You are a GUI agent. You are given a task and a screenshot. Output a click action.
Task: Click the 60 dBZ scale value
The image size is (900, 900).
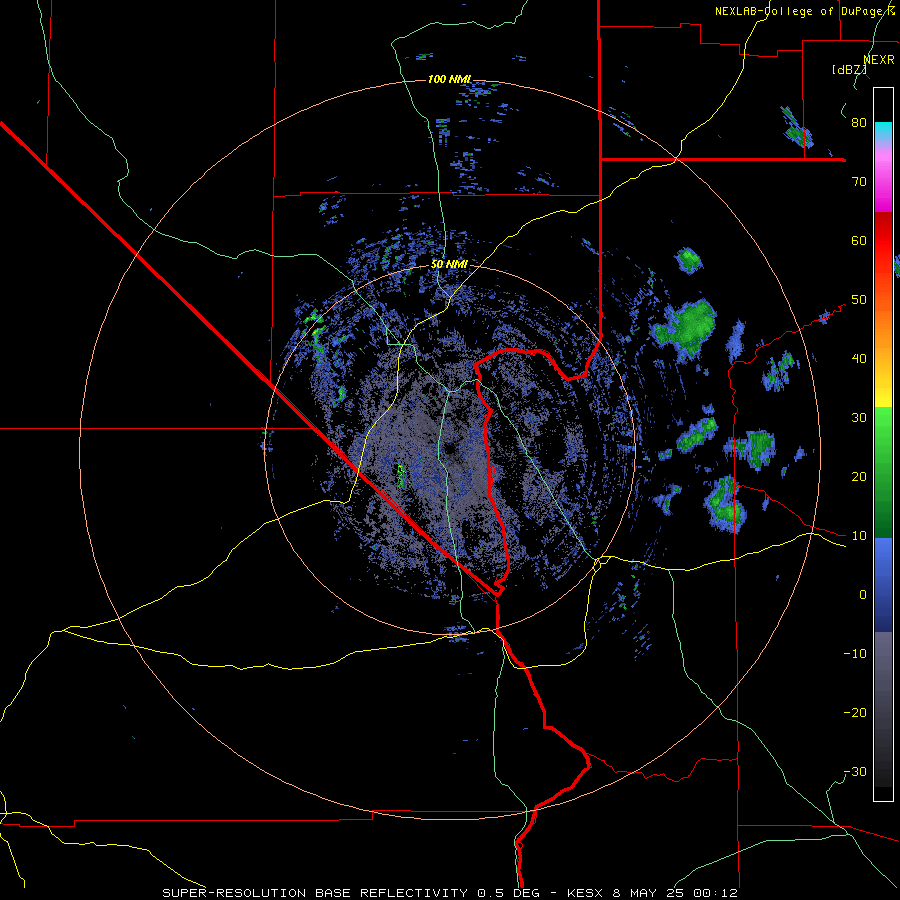pos(859,241)
